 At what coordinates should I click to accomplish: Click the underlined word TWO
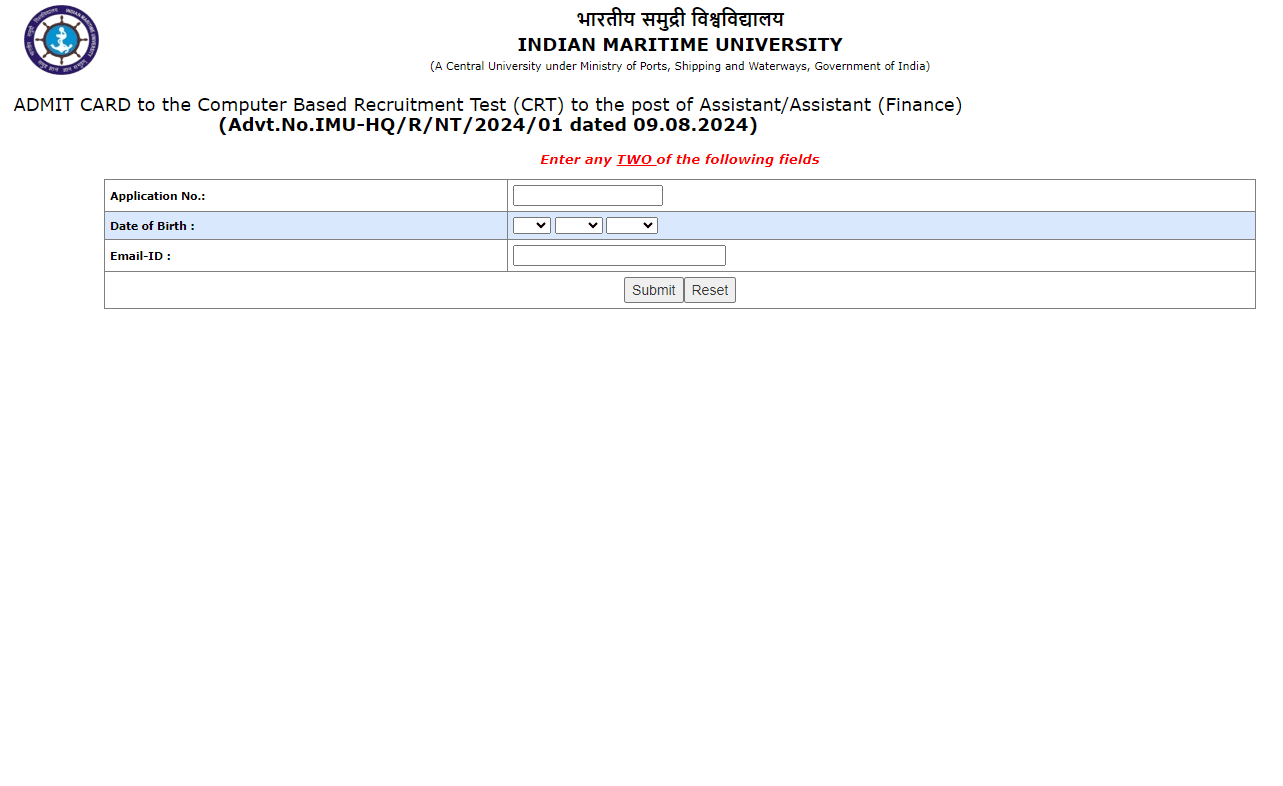[x=634, y=160]
